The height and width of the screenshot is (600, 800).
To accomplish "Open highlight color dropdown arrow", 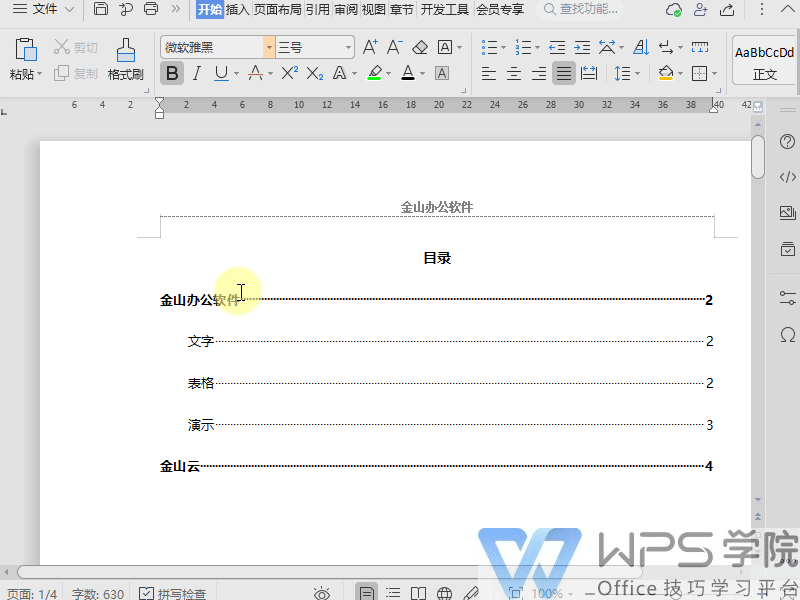I will click(x=389, y=74).
